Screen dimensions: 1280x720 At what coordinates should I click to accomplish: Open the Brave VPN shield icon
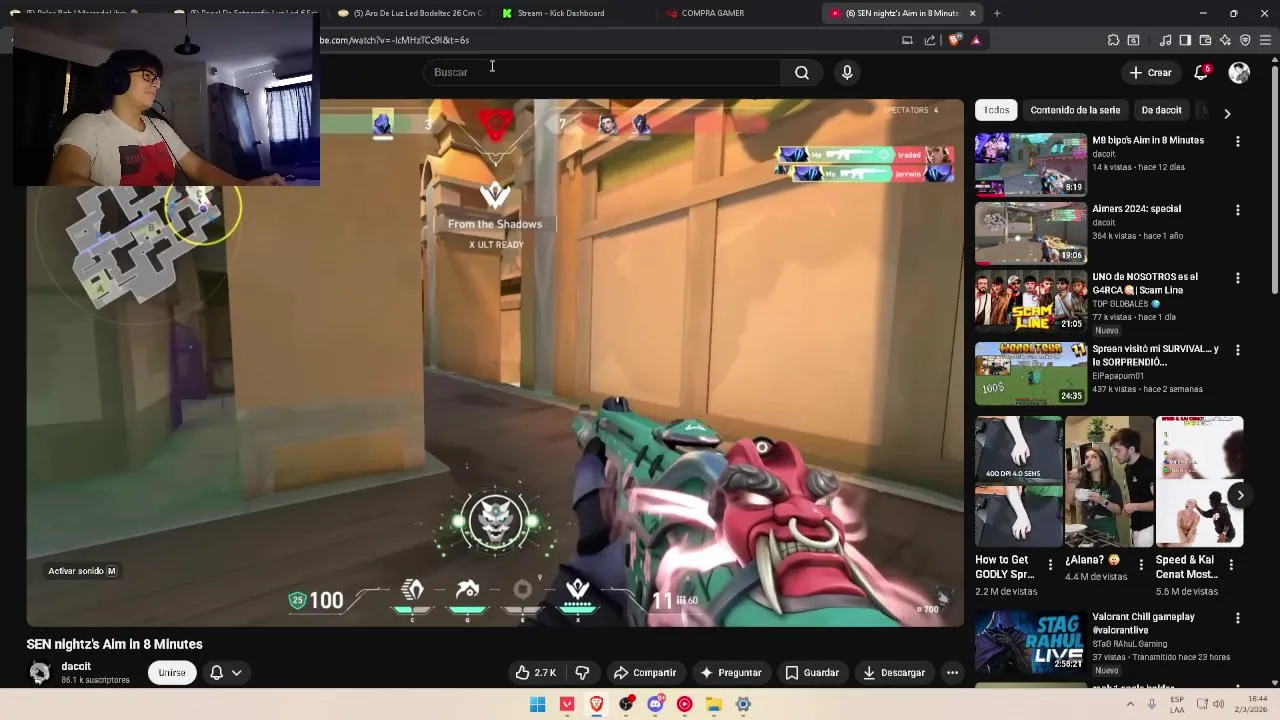1245,40
